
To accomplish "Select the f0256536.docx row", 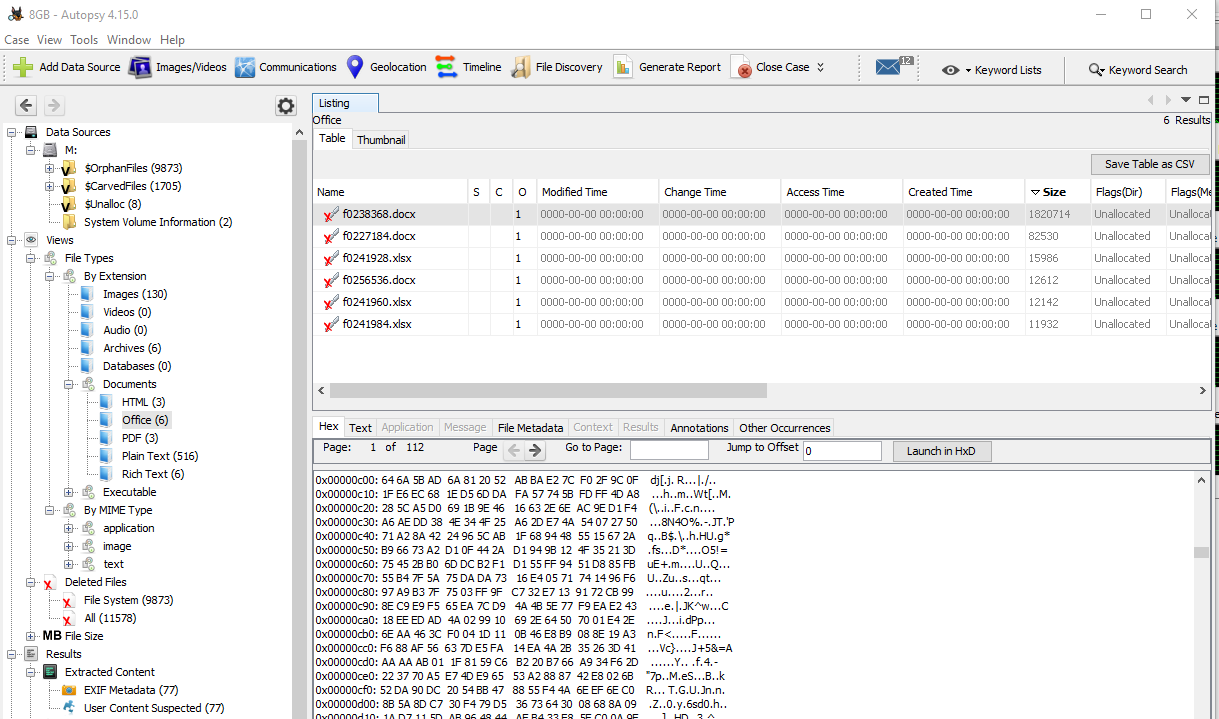I will point(762,280).
